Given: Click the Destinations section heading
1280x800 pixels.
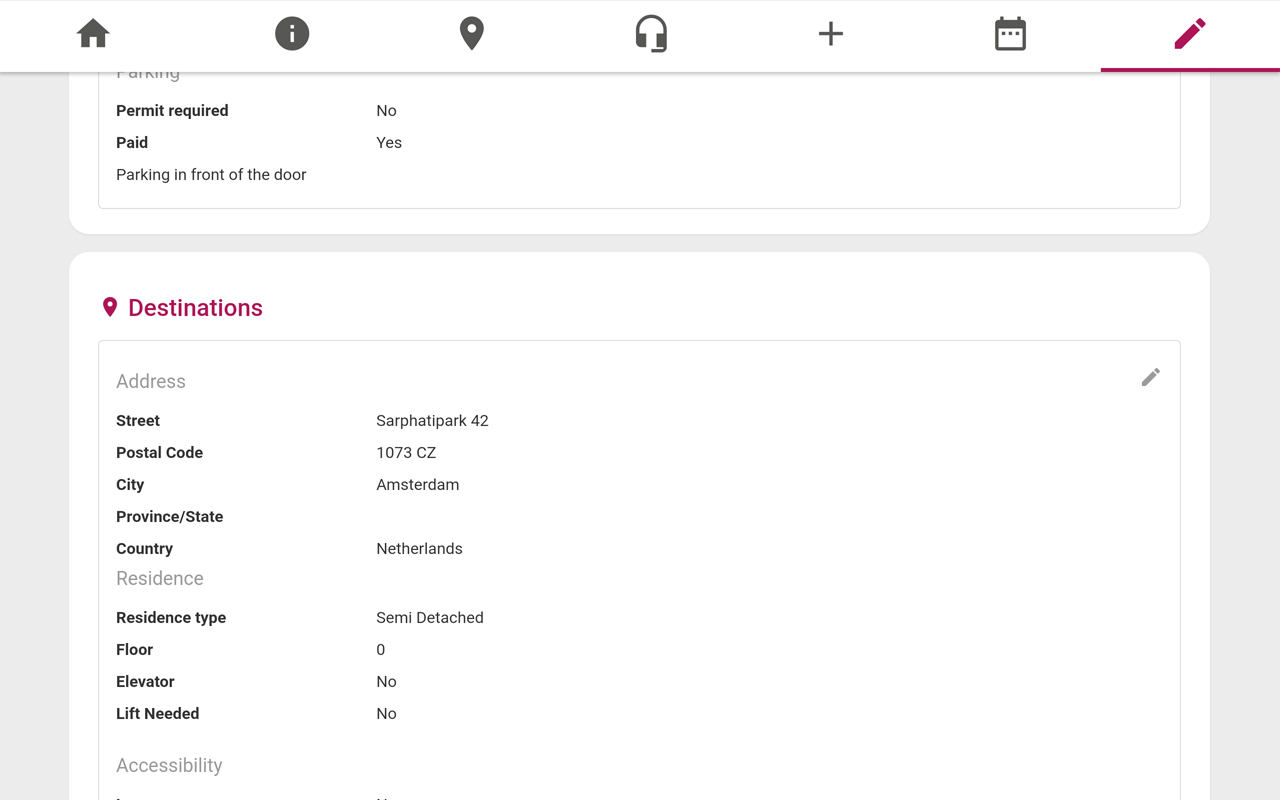Looking at the screenshot, I should [x=195, y=308].
